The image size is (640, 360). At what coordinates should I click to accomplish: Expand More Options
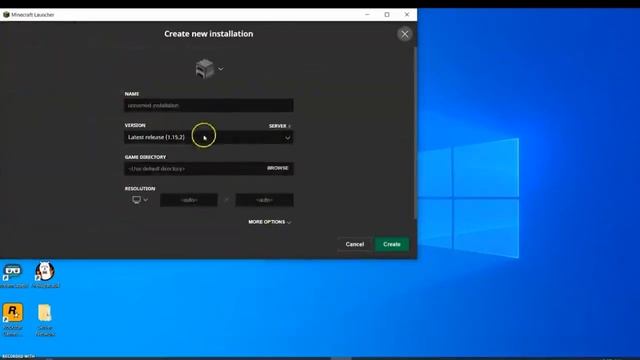(270, 222)
